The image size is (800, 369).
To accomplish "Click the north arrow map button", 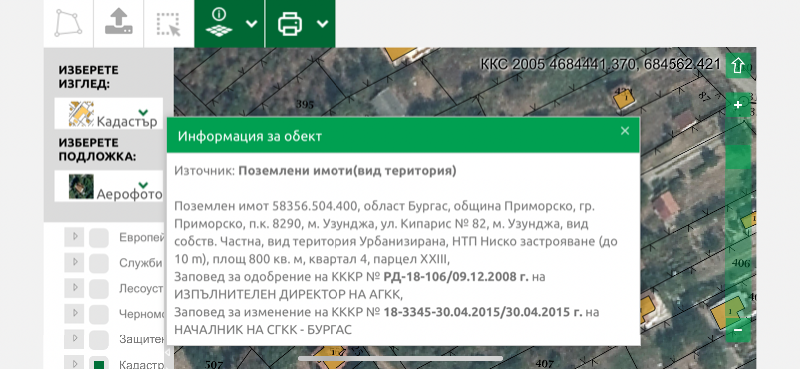I will [738, 65].
